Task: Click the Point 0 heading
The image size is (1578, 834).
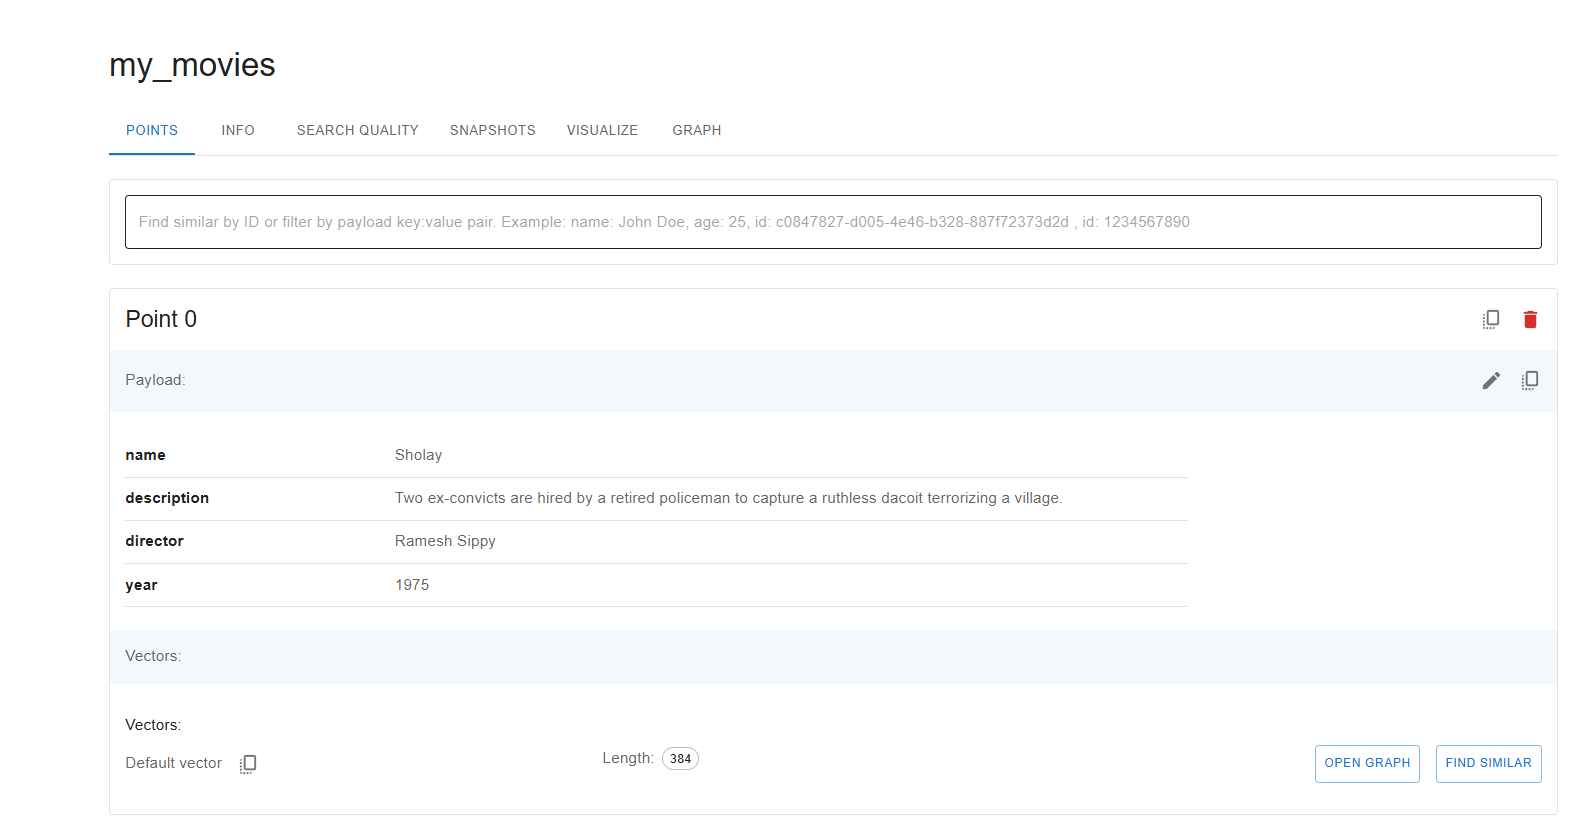Action: point(161,319)
